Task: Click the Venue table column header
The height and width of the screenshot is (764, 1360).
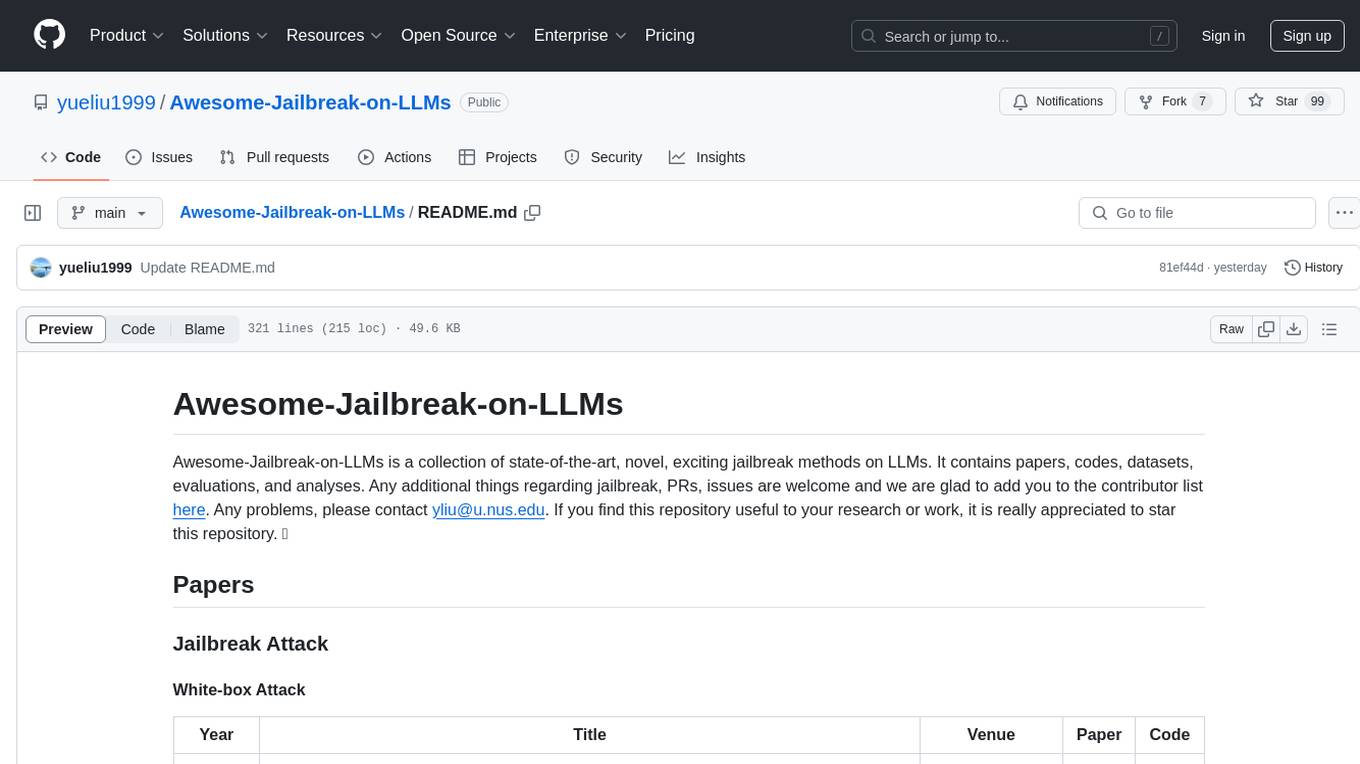Action: click(991, 734)
